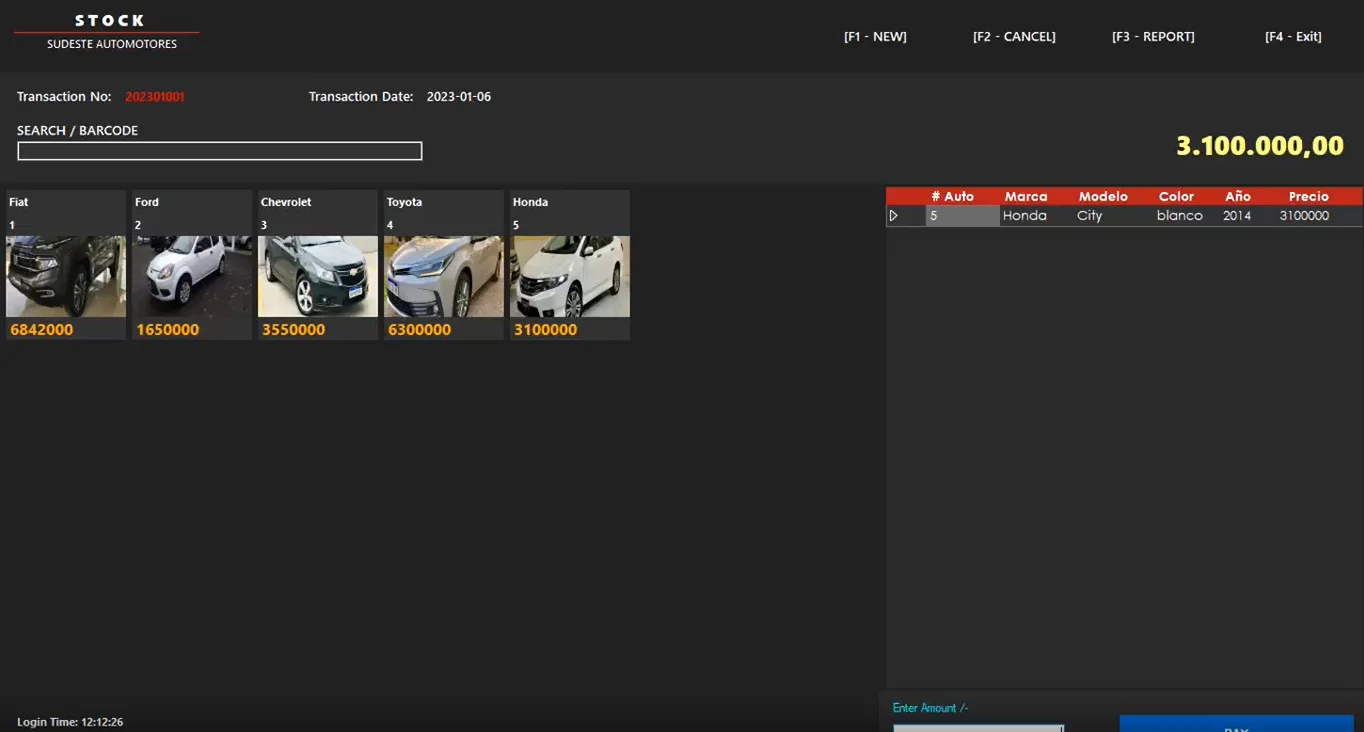Open the F3 - REPORT view
The width and height of the screenshot is (1364, 732).
point(1153,37)
